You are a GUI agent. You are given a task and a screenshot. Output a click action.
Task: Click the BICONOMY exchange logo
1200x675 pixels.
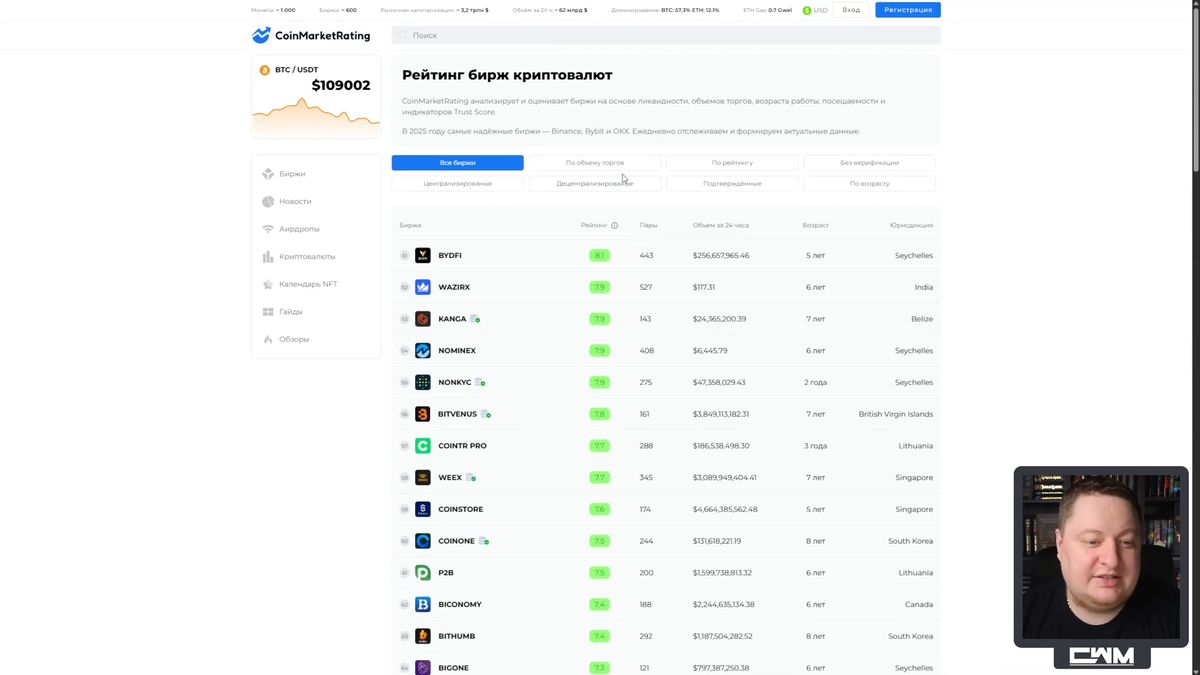(x=423, y=605)
